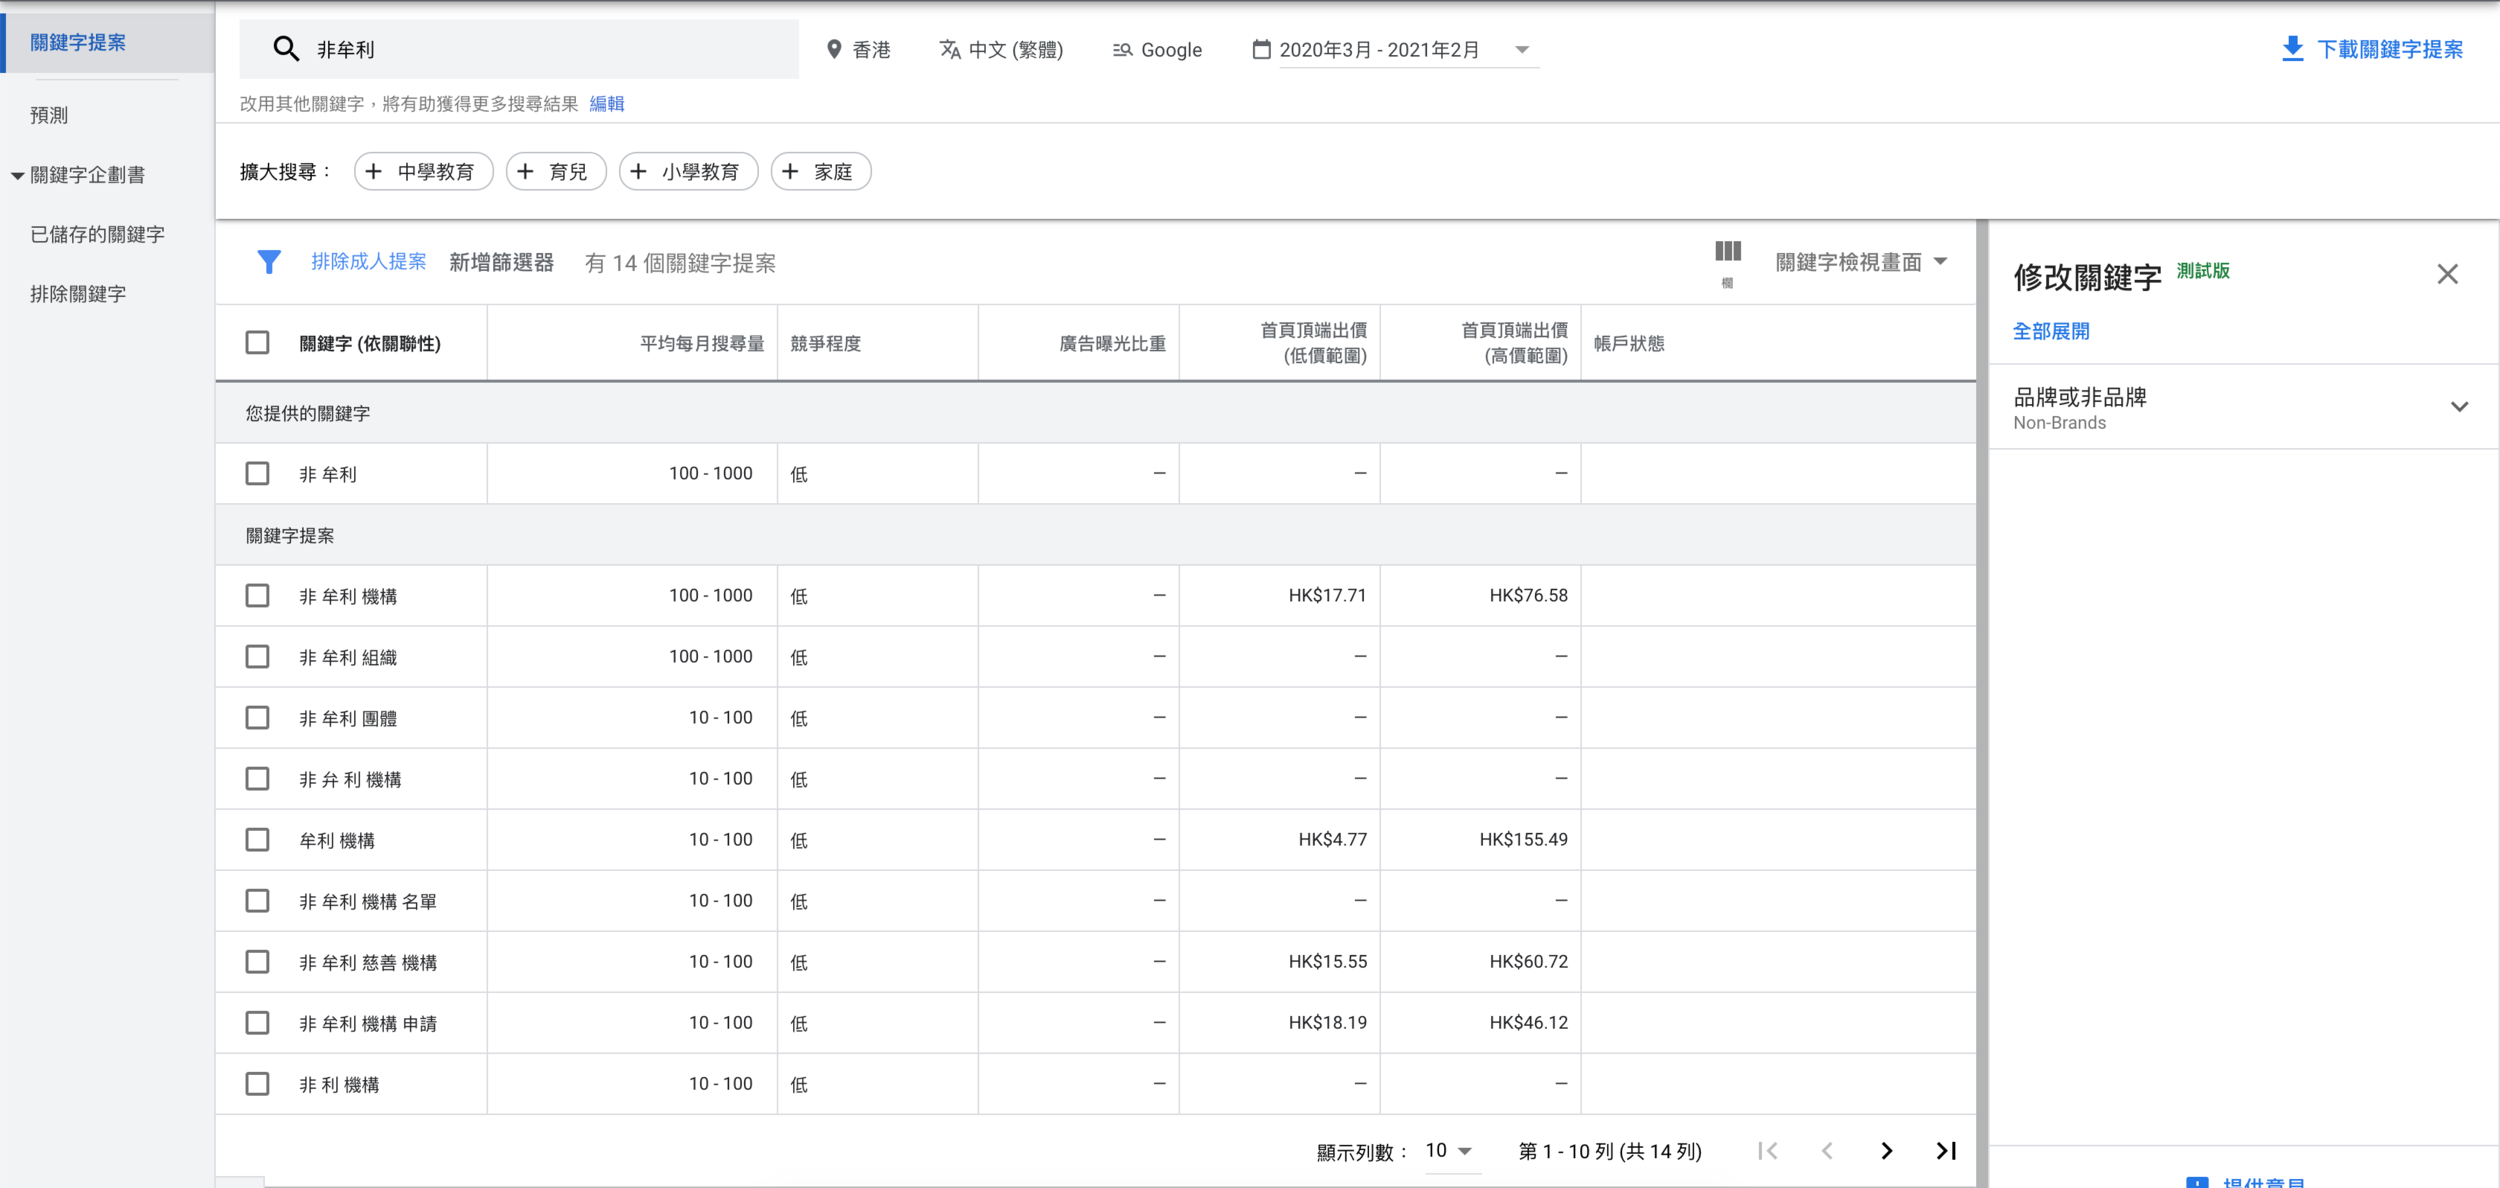
Task: Sort by 廣告曝光比重 column header
Action: click(x=1113, y=344)
